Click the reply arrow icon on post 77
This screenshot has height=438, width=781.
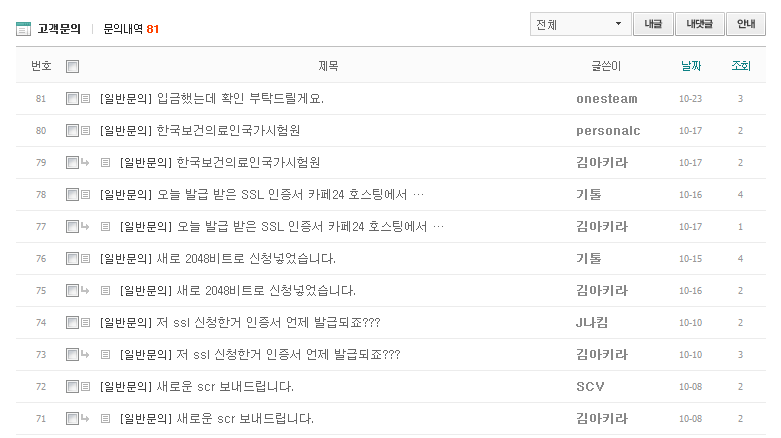[x=85, y=227]
